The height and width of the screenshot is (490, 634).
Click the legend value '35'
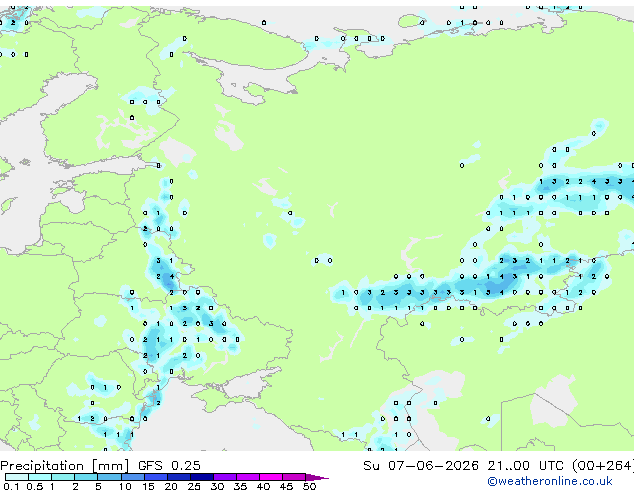[x=240, y=486]
